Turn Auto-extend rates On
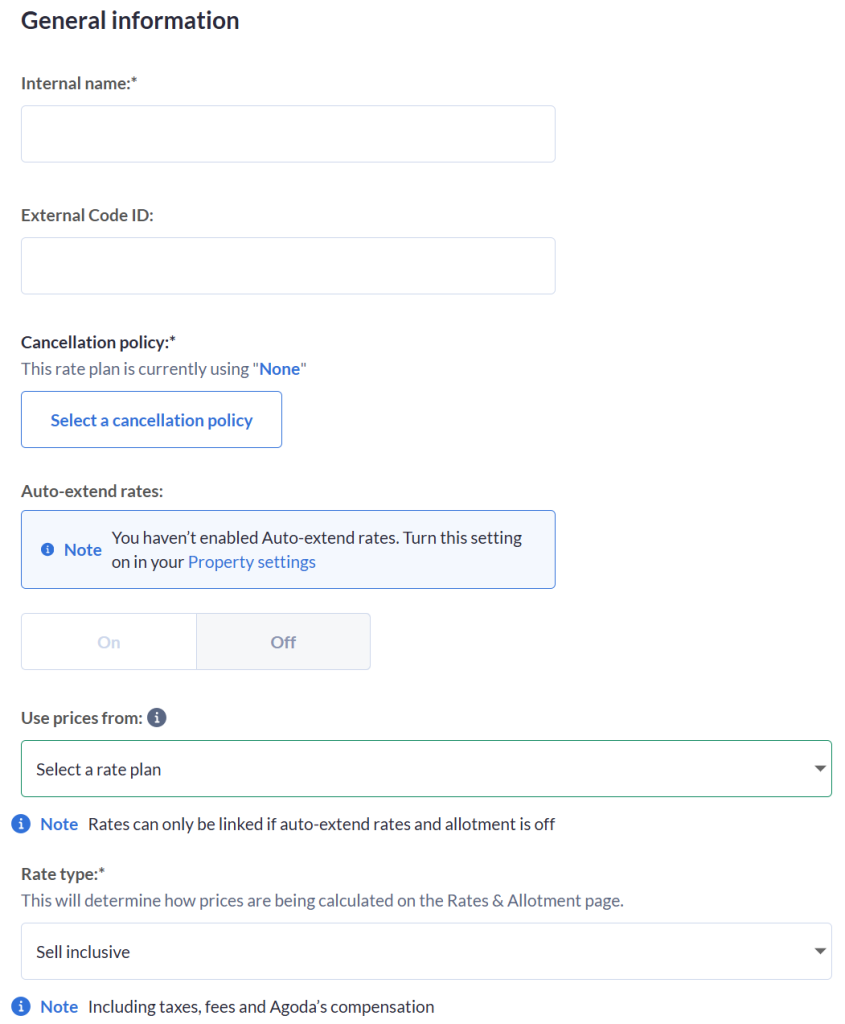 [108, 641]
